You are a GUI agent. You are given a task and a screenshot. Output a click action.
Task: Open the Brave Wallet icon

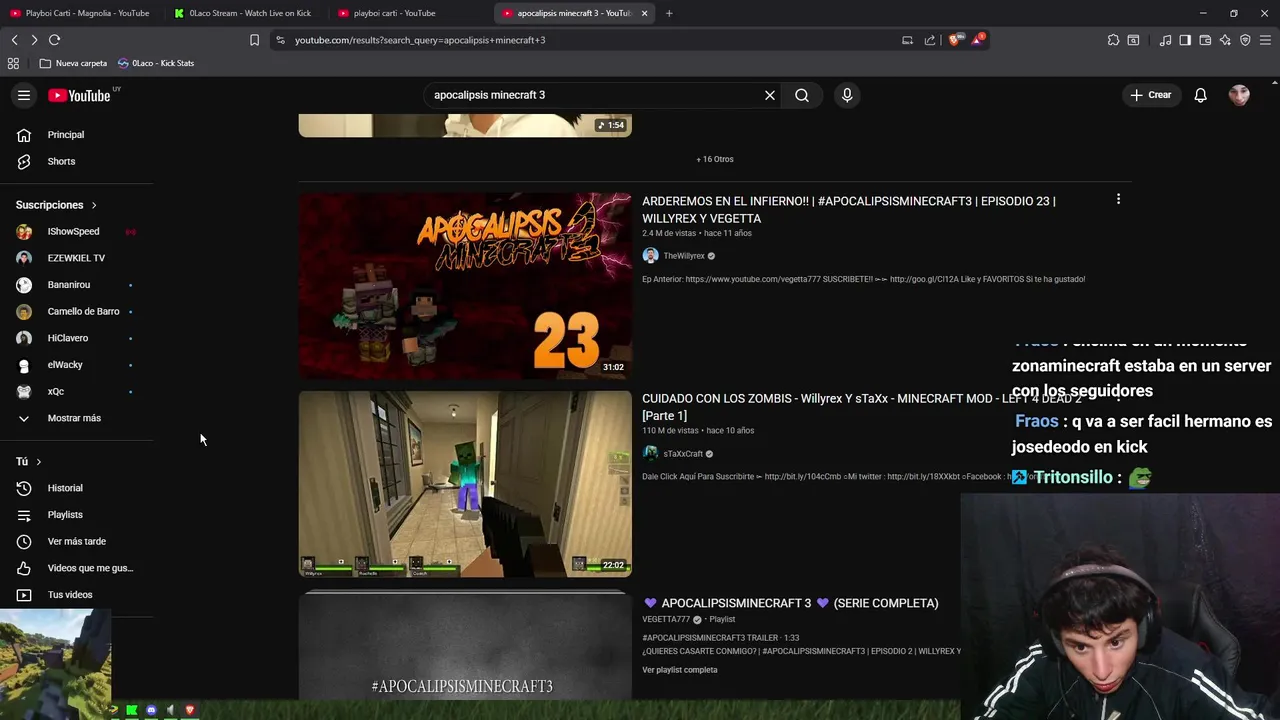(1205, 40)
